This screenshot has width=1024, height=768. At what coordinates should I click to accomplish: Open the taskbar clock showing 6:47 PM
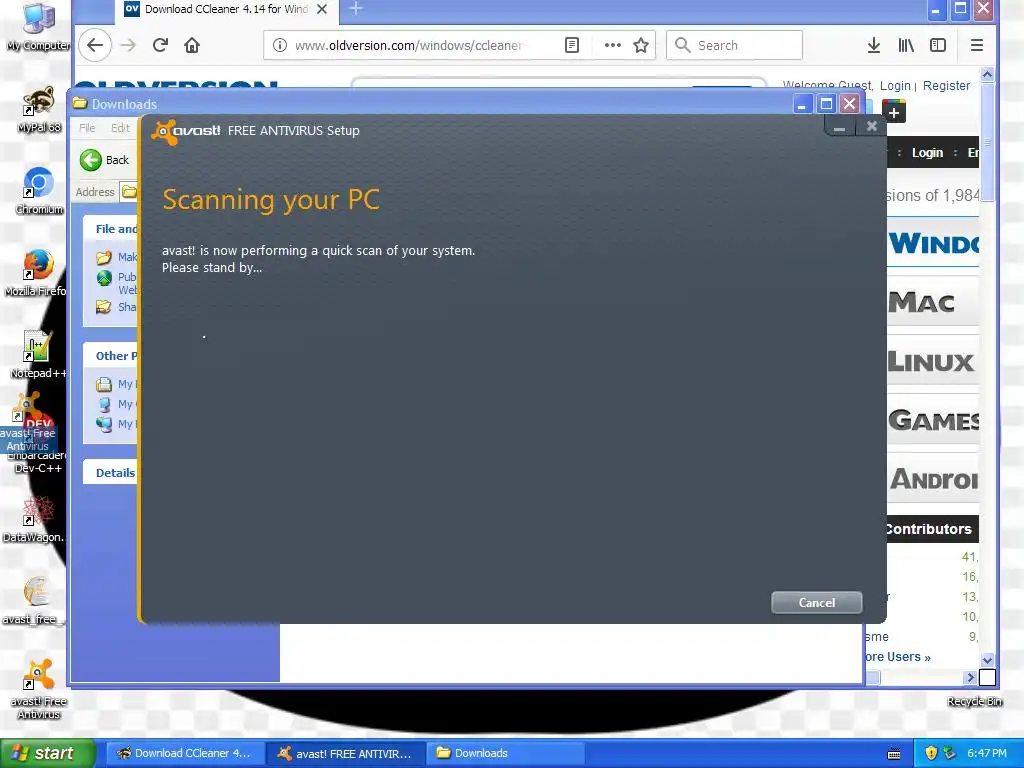(987, 753)
